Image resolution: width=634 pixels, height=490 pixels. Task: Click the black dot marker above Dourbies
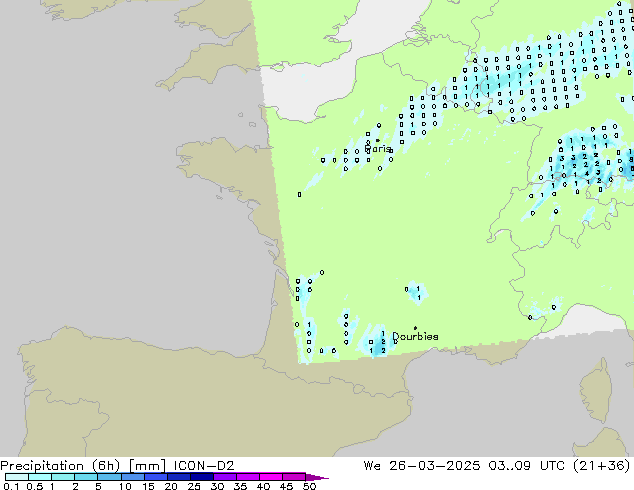(415, 328)
